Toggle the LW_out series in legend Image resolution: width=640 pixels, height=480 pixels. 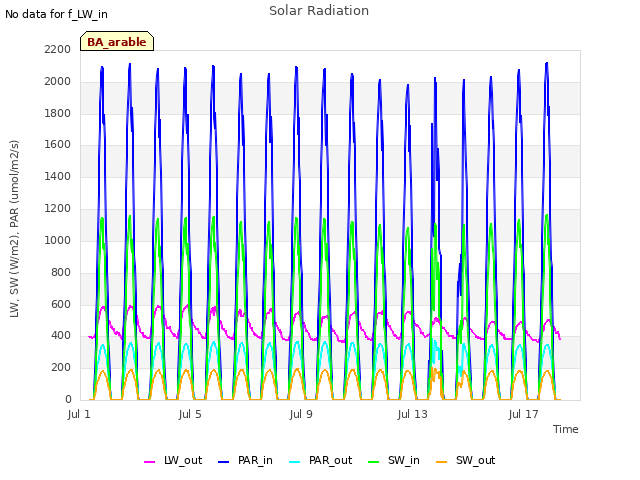173,461
